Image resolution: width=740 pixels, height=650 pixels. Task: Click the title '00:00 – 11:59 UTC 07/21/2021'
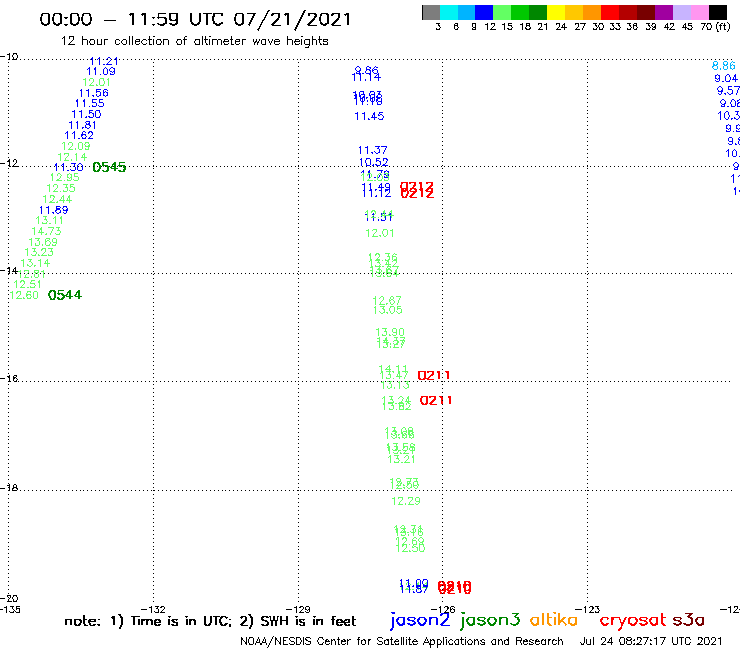(195, 20)
